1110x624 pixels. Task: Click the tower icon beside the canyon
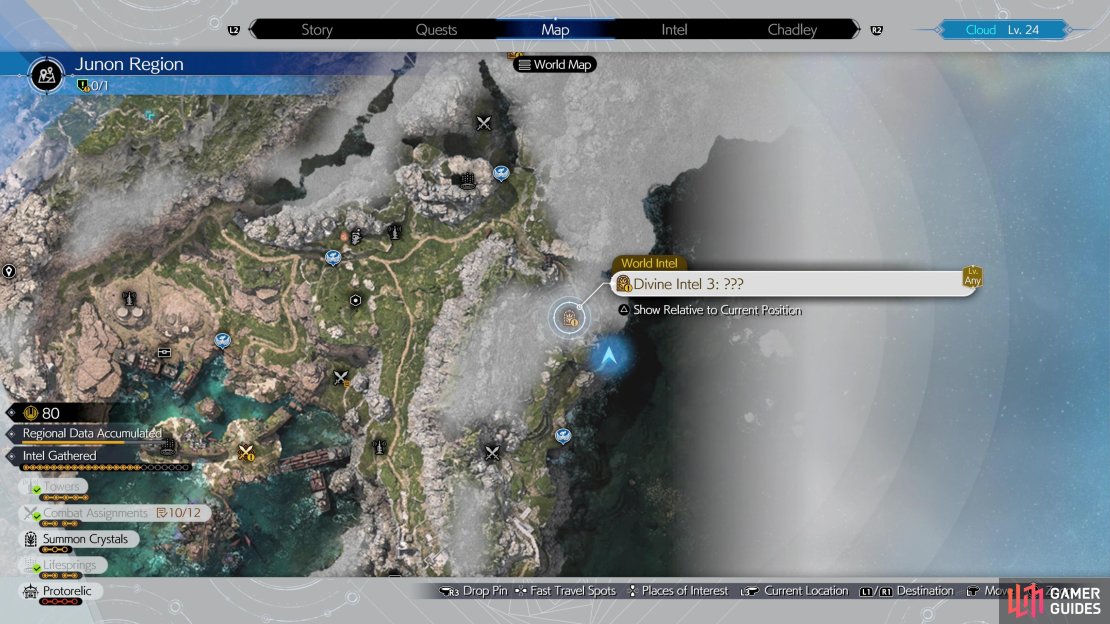pyautogui.click(x=394, y=231)
